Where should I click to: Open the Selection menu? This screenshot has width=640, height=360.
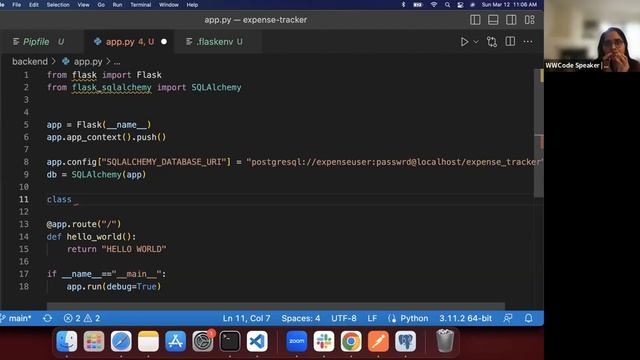pyautogui.click(x=58, y=5)
